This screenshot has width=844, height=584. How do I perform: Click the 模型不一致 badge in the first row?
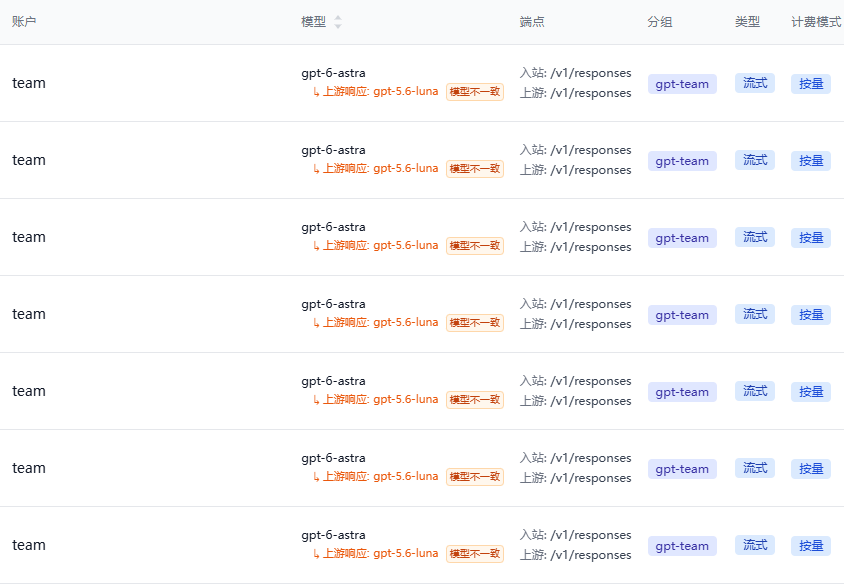tap(475, 92)
